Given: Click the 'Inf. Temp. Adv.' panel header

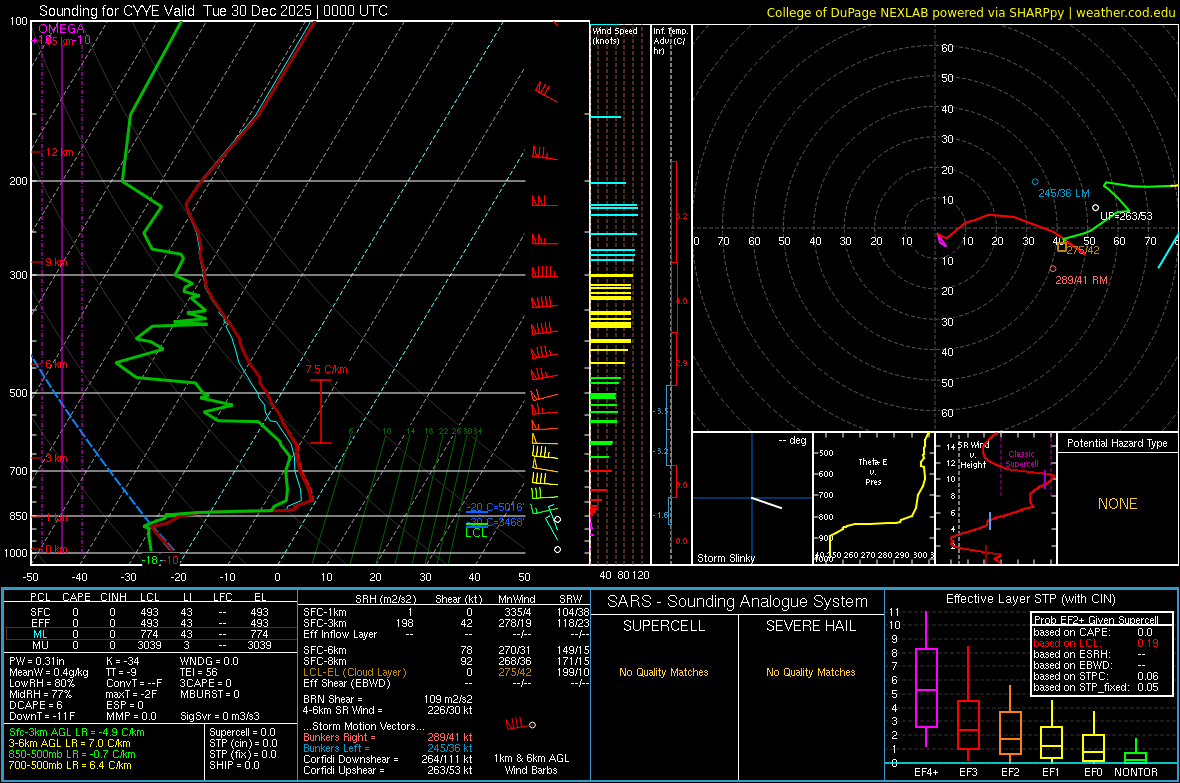Looking at the screenshot, I should point(670,41).
